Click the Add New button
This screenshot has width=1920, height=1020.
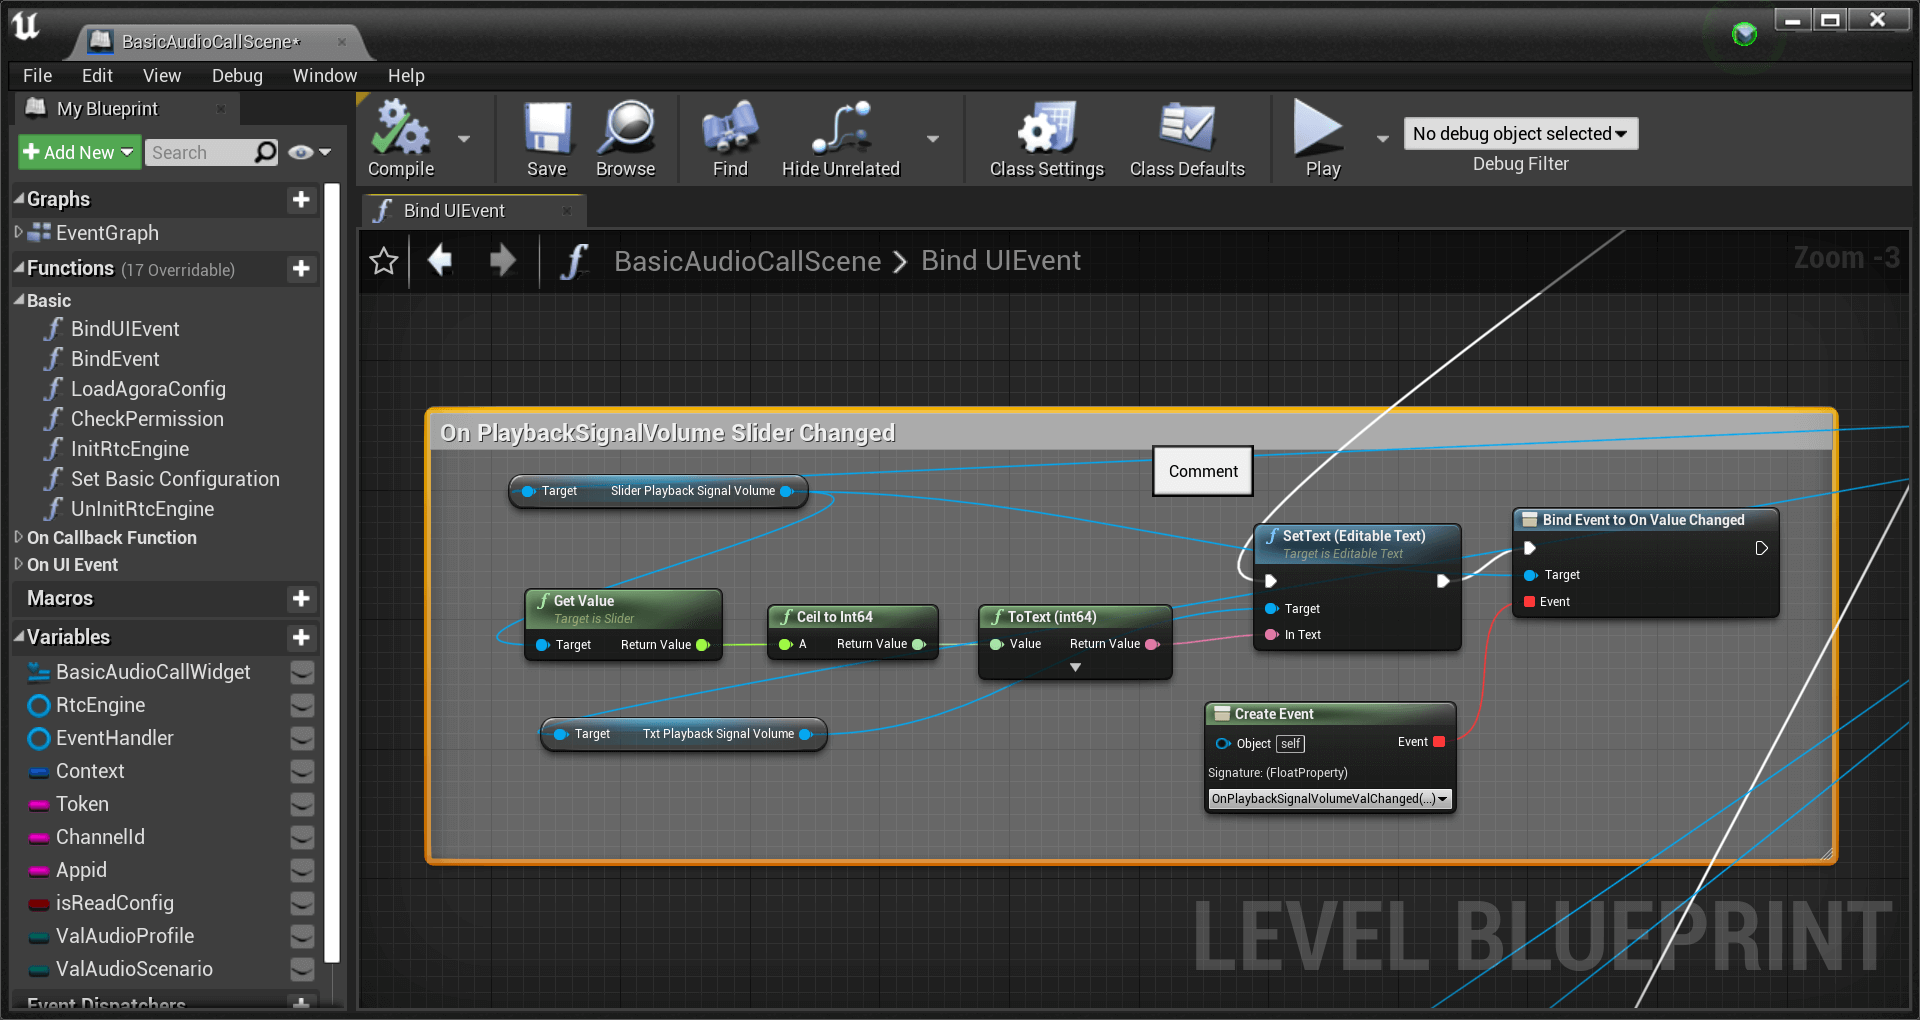79,152
